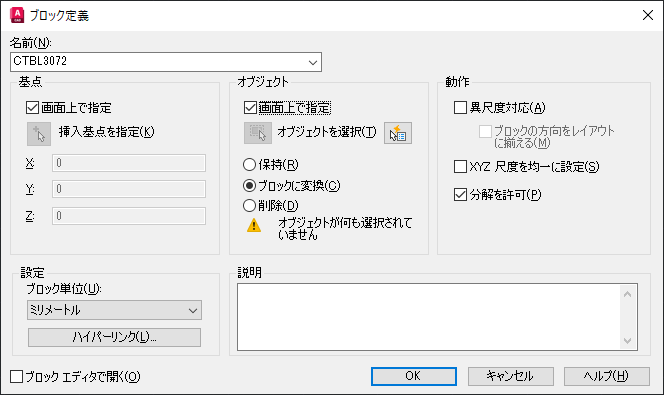Image resolution: width=664 pixels, height=395 pixels.
Task: Uncheck 分解を許可(P) checkbox
Action: (460, 194)
